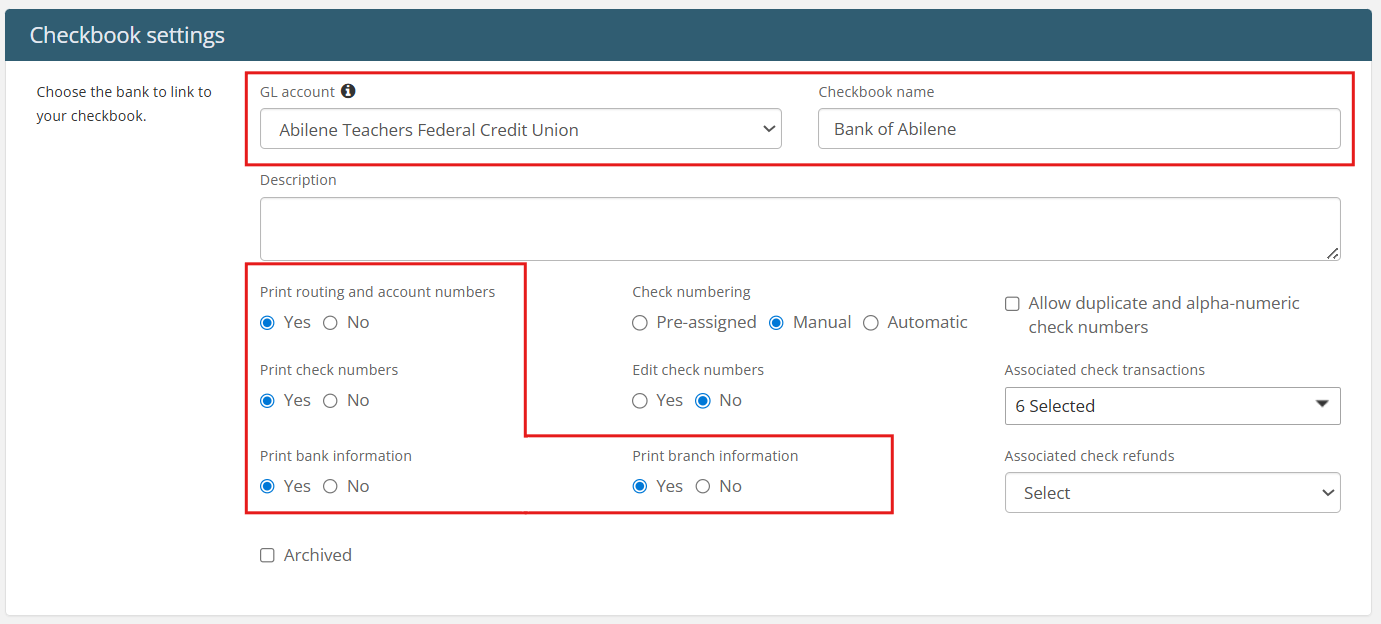Screen dimensions: 1381x624
Task: Open Associated check transactions dropdown
Action: coord(1172,406)
